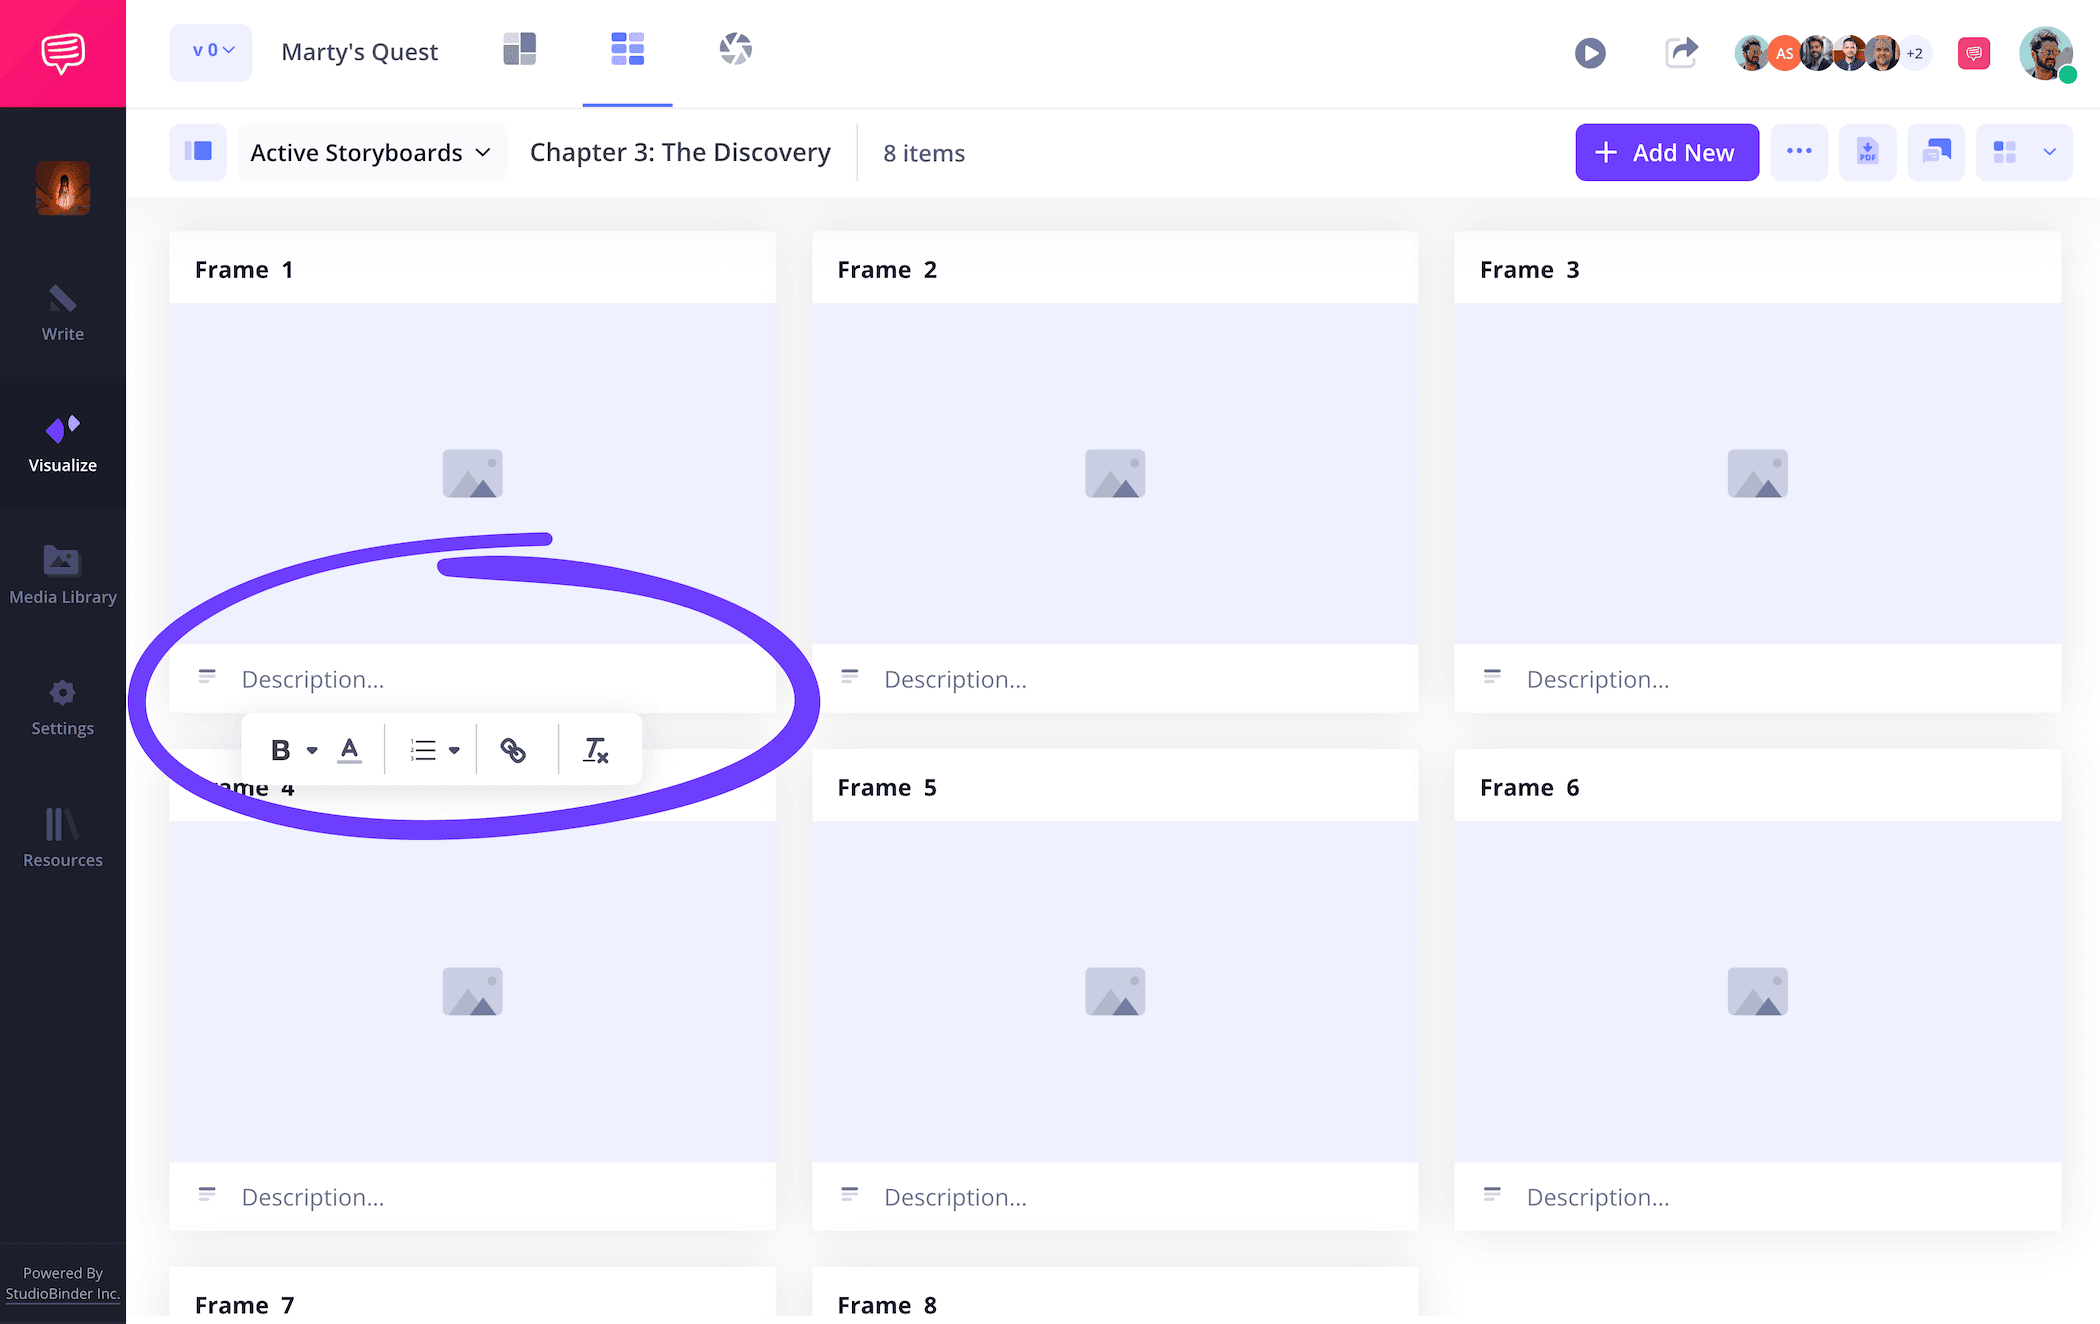Expand the Active Storyboards dropdown
The image size is (2100, 1324).
pyautogui.click(x=371, y=152)
